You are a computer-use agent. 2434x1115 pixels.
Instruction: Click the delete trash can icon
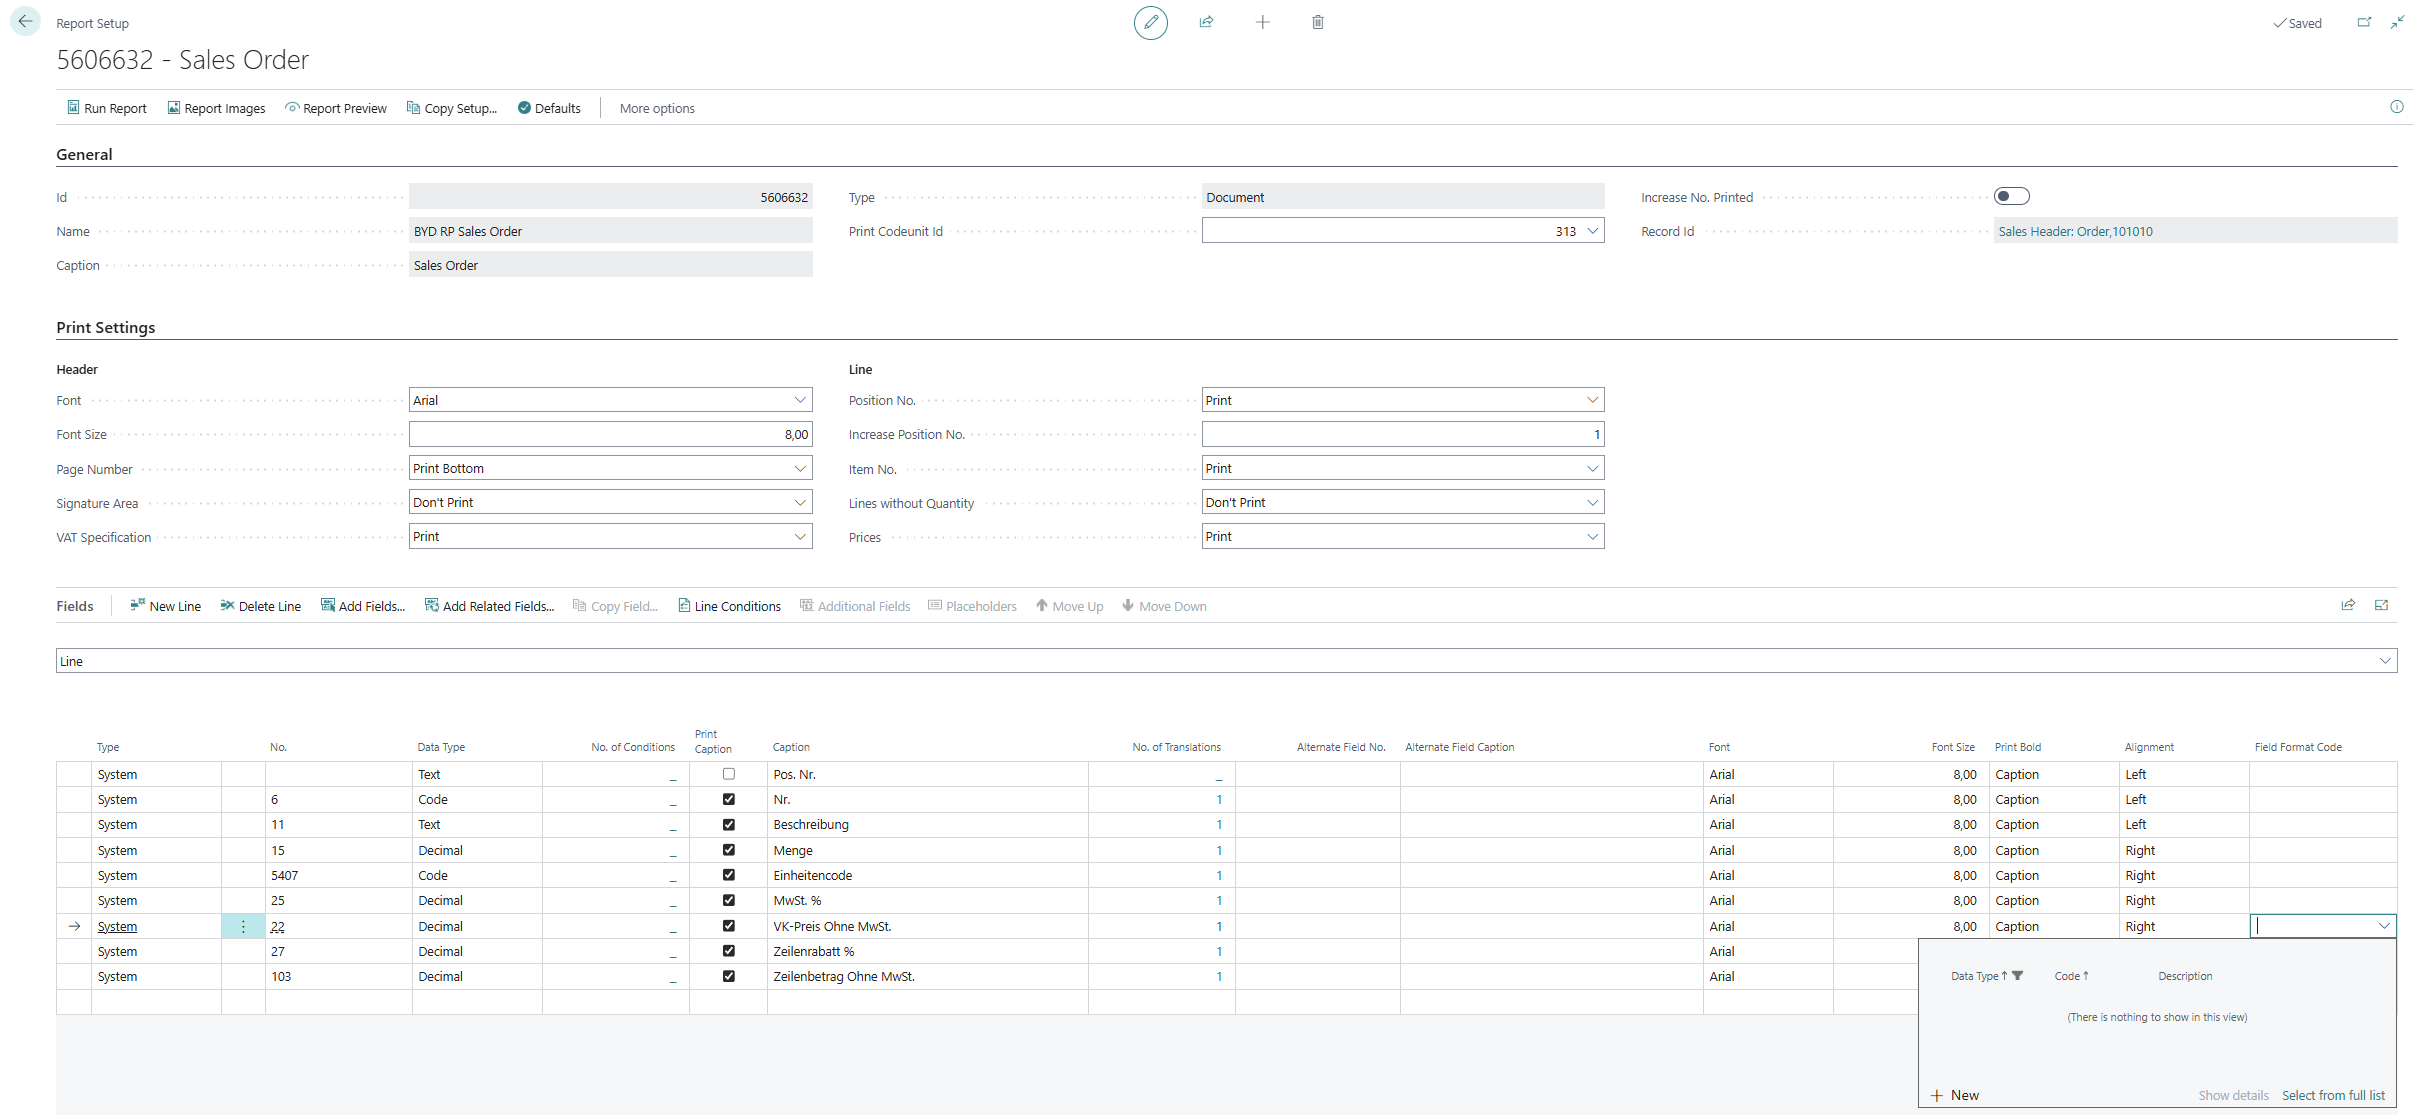1317,22
